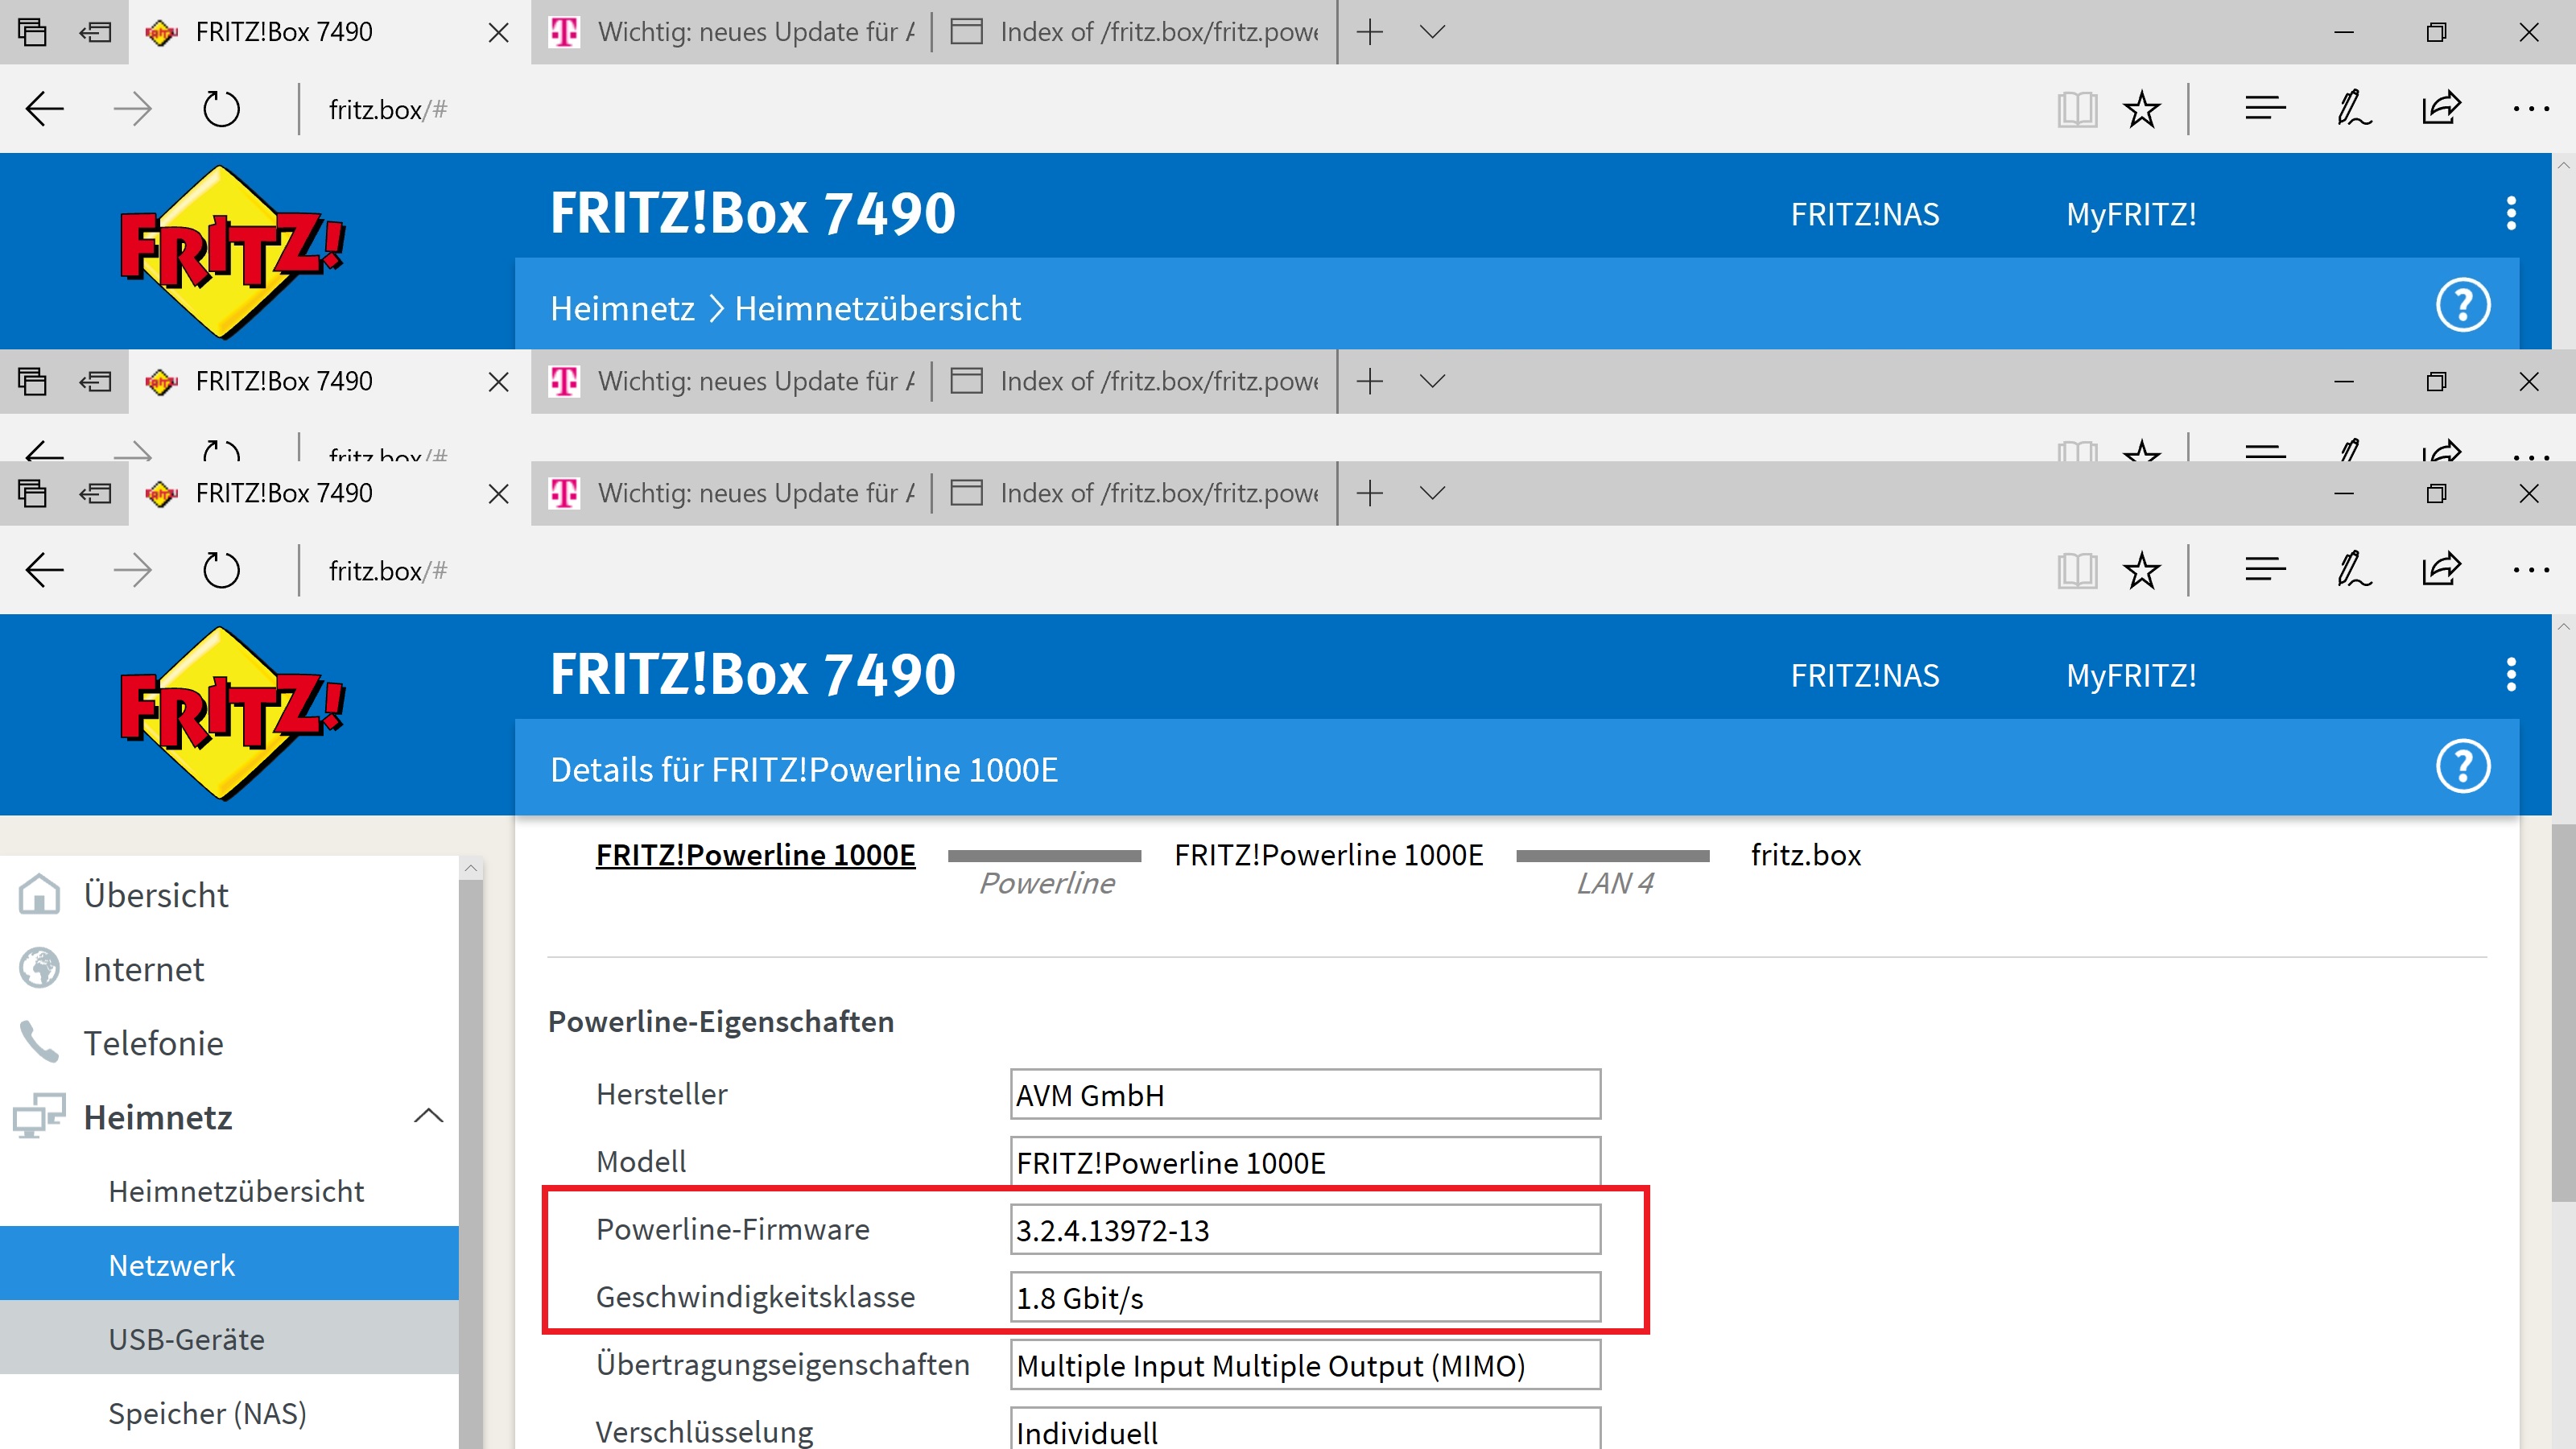Click the web note pen icon in top toolbar
This screenshot has width=2576, height=1449.
click(2353, 109)
